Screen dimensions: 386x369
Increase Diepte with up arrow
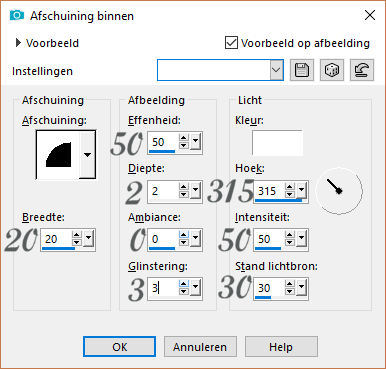click(183, 187)
